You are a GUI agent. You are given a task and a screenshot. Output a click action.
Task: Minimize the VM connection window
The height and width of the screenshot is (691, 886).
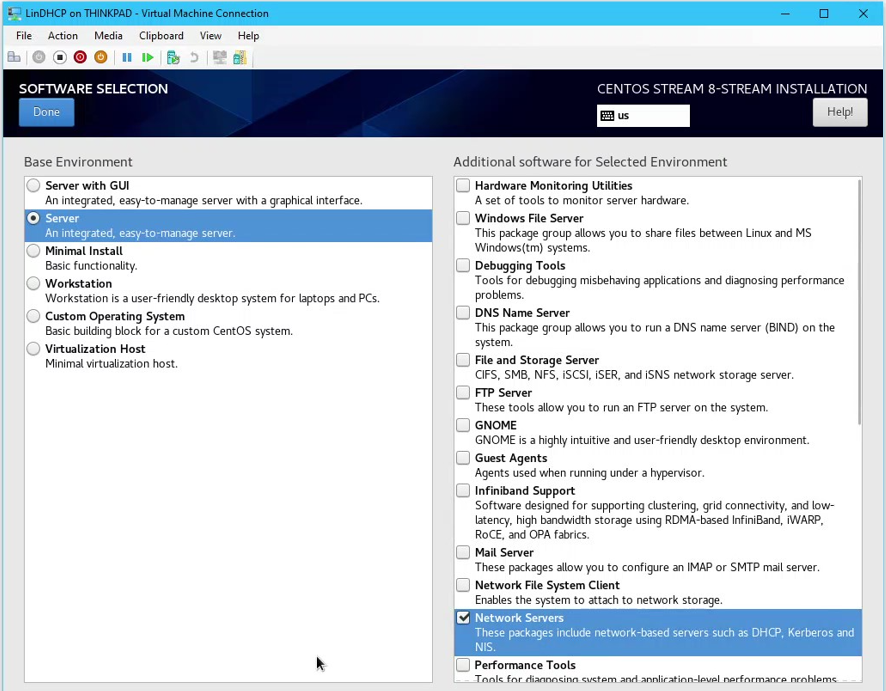pyautogui.click(x=785, y=14)
